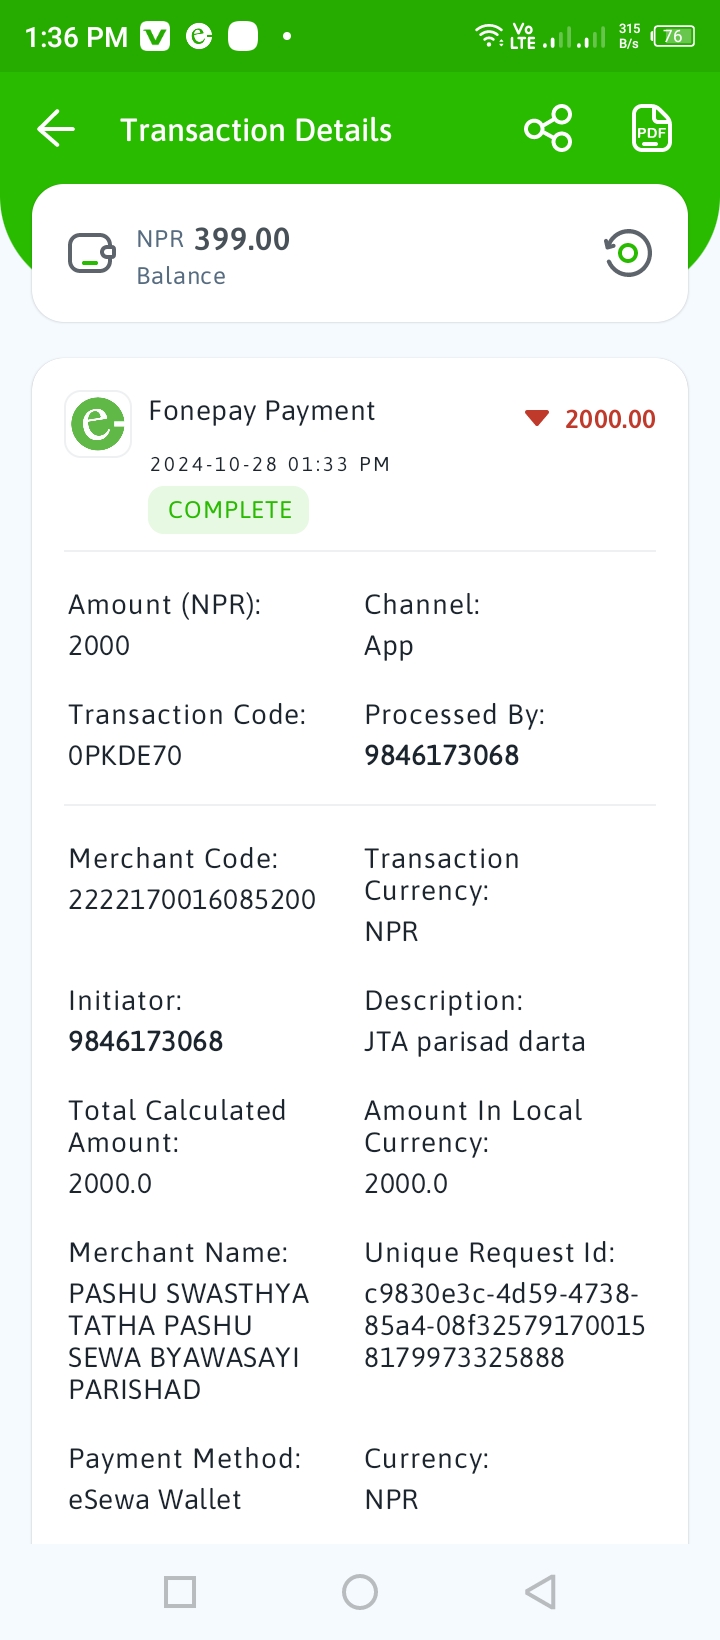Tap the Unique Request Id value
Image resolution: width=720 pixels, height=1640 pixels.
pos(505,1325)
